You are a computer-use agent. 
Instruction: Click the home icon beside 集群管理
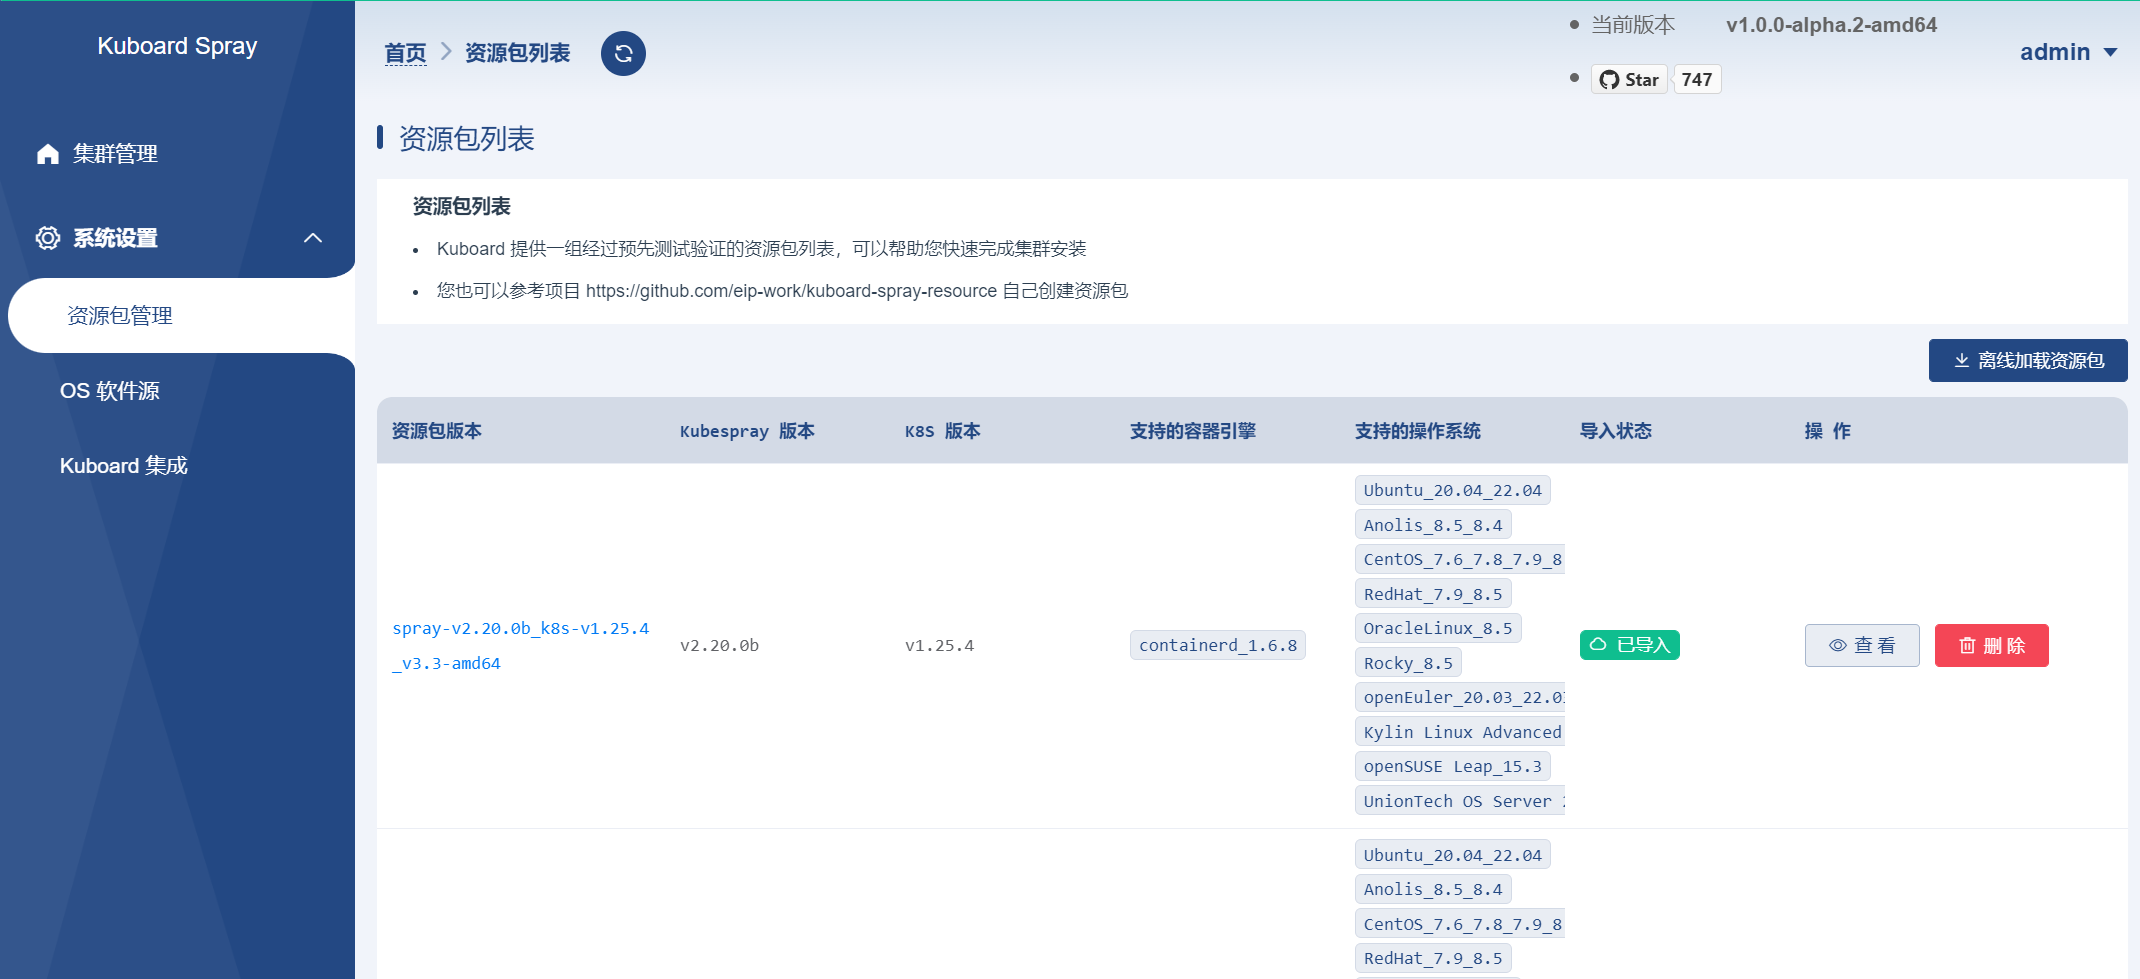pos(48,154)
